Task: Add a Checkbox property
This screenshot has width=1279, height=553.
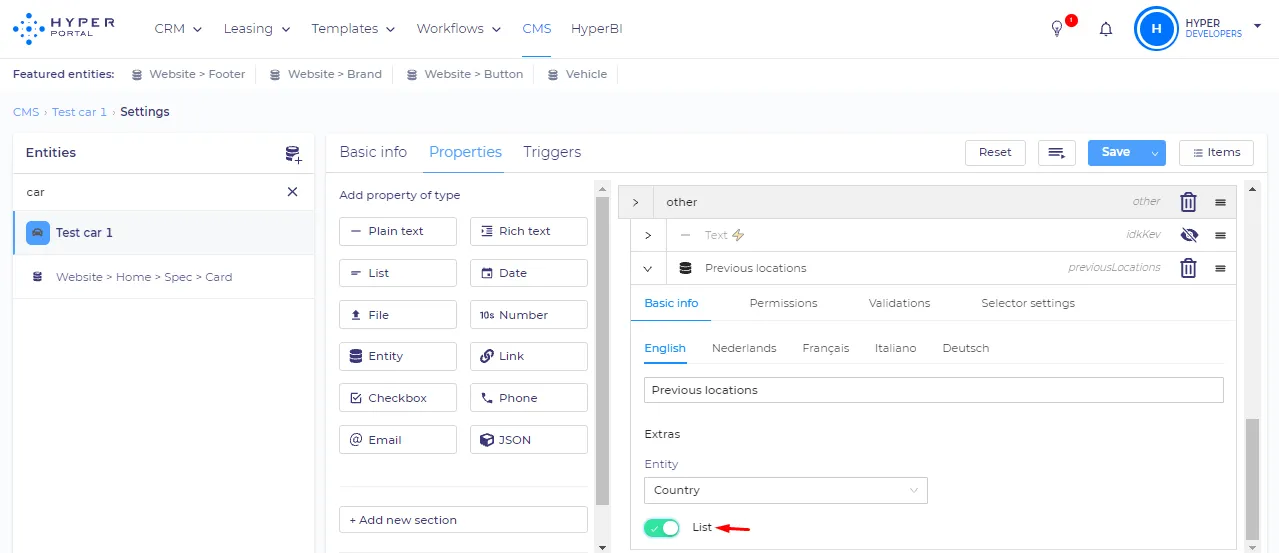Action: 398,398
